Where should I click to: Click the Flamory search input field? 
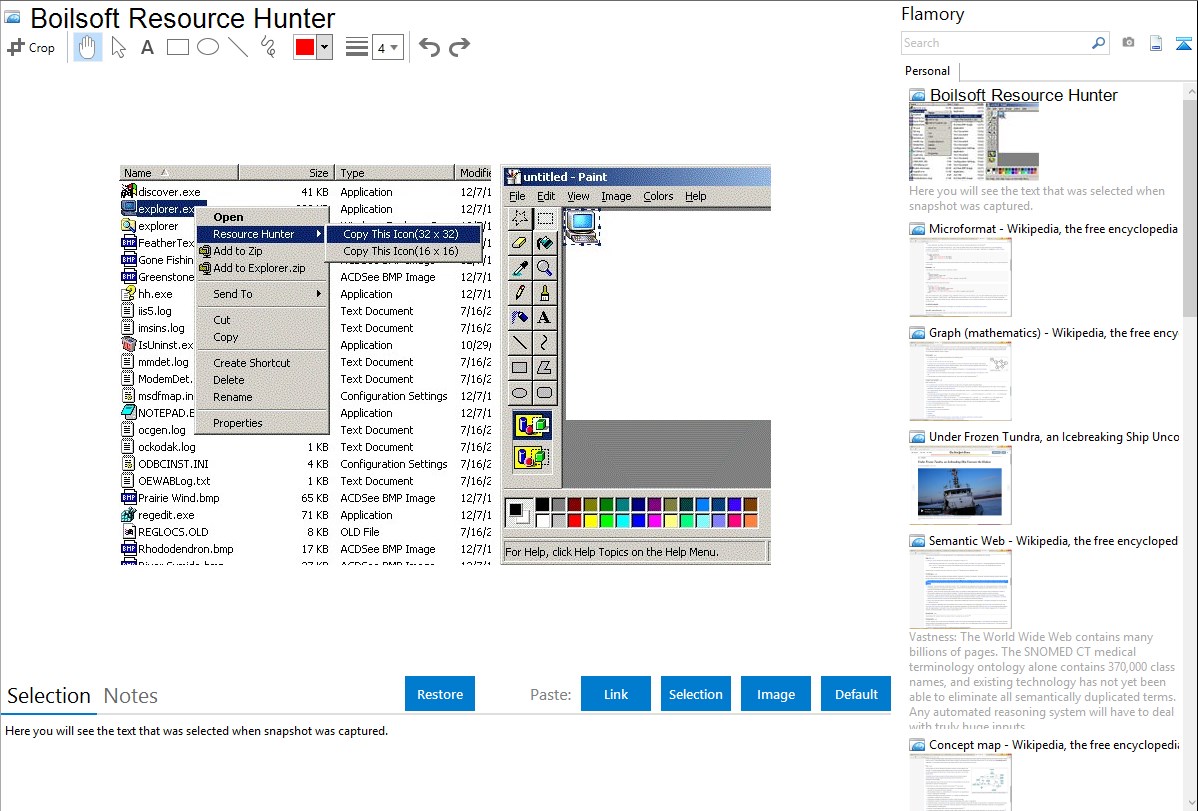pos(995,43)
